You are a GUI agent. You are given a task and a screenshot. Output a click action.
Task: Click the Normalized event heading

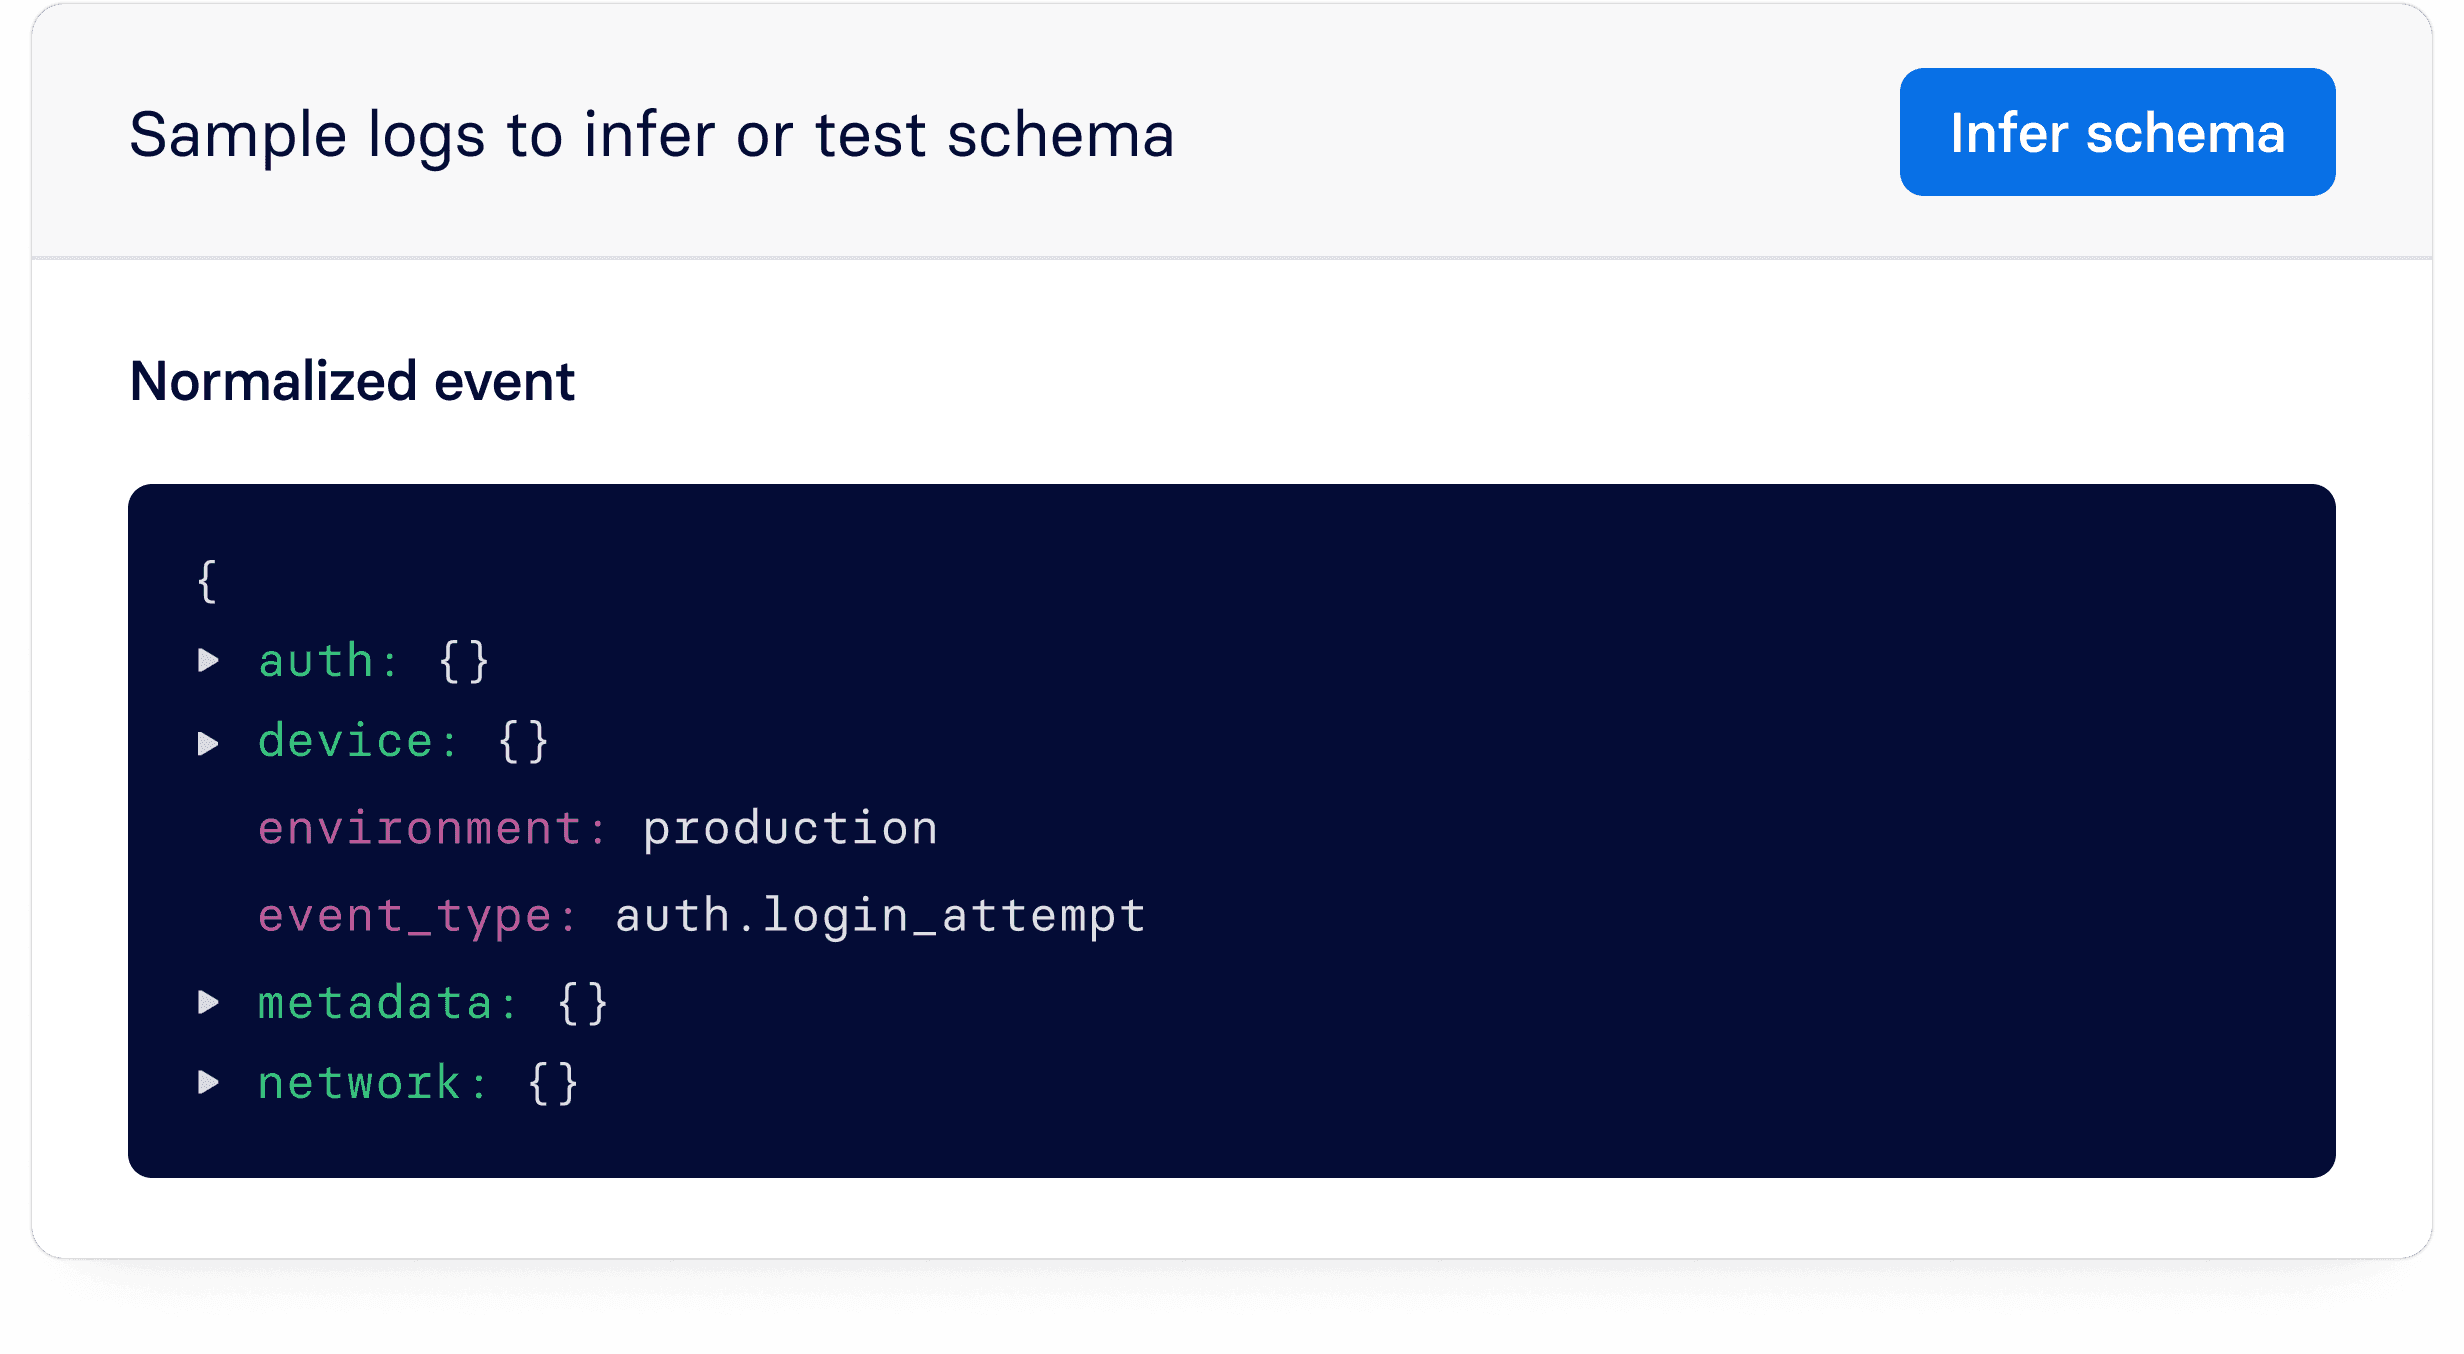(352, 381)
